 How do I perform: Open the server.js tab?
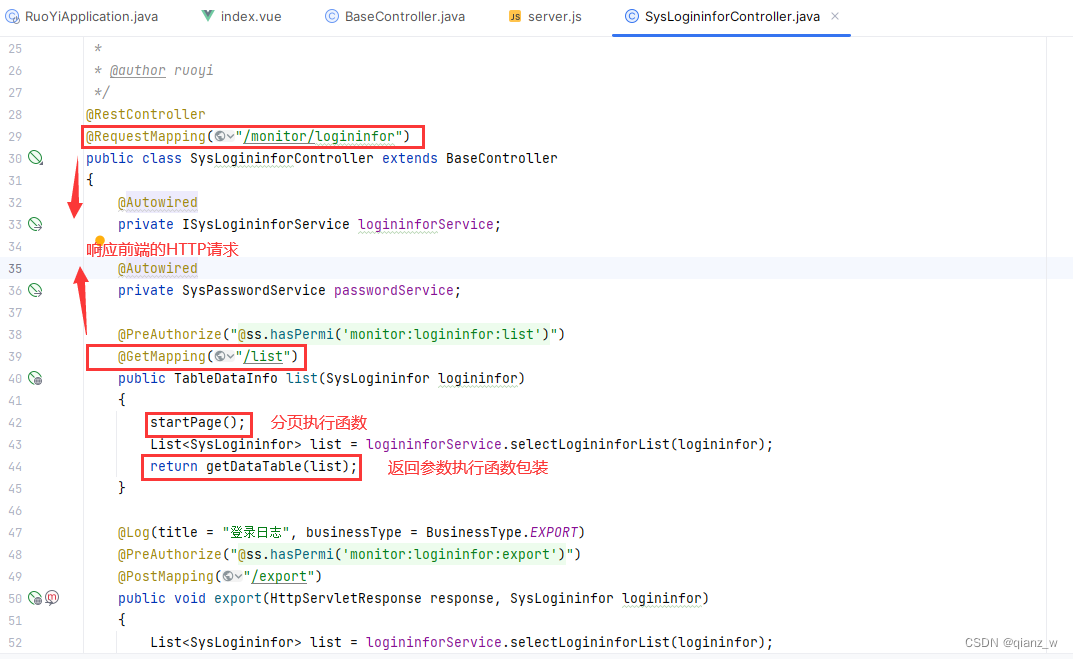[545, 16]
